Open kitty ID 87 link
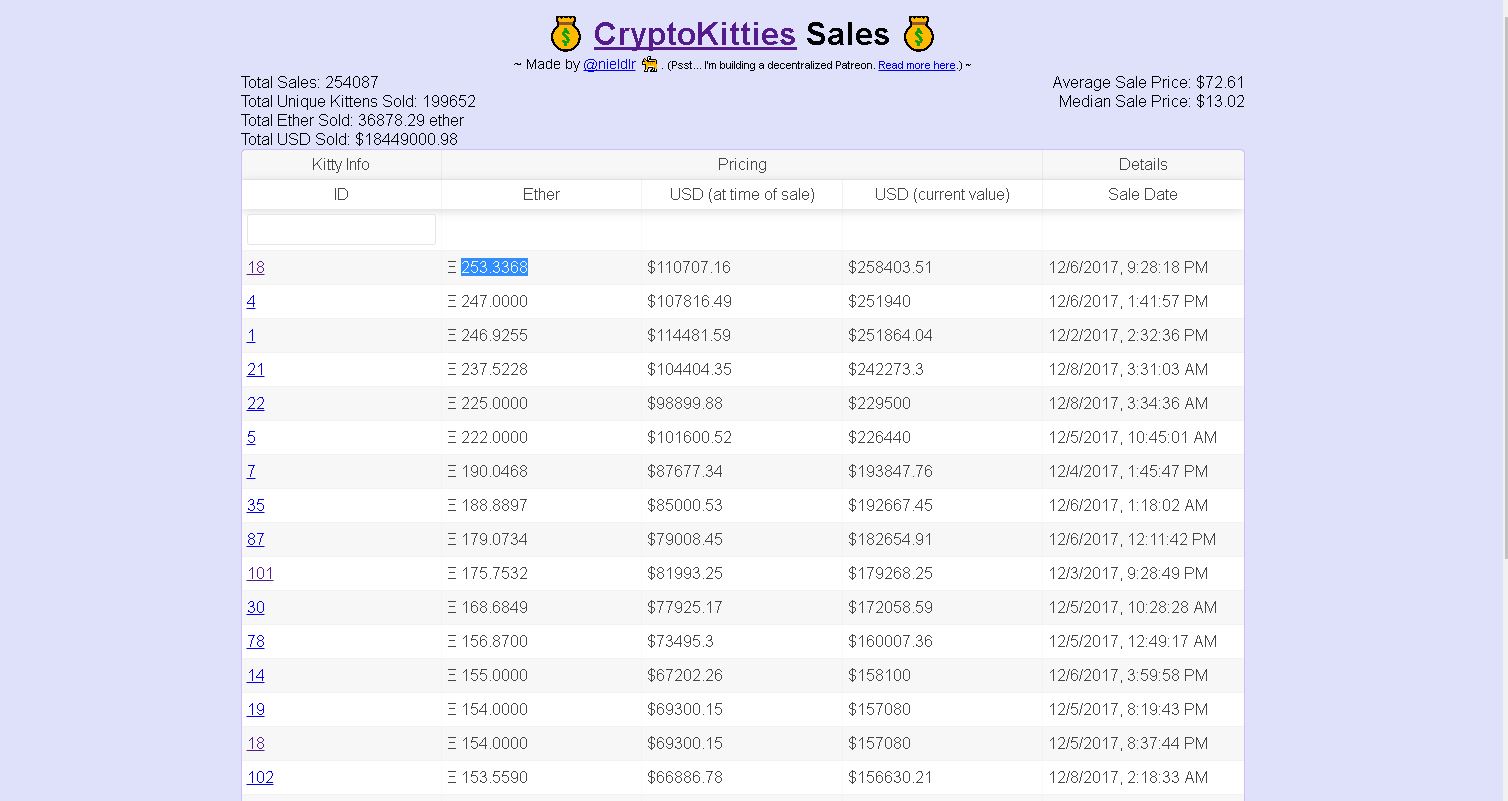The height and width of the screenshot is (801, 1508). (x=256, y=539)
